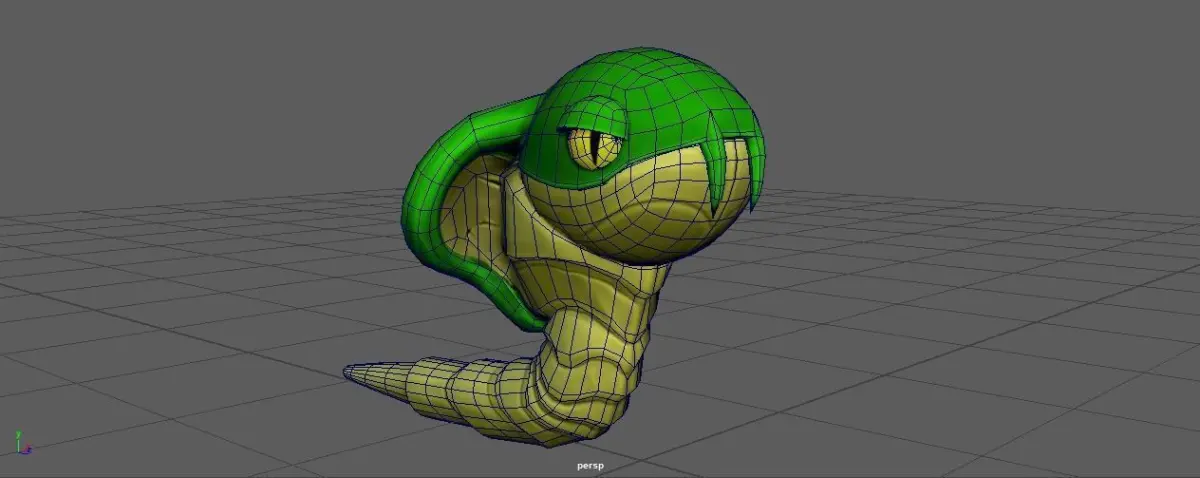The image size is (1200, 478).
Task: Select the snake model's yellow eye
Action: (594, 149)
